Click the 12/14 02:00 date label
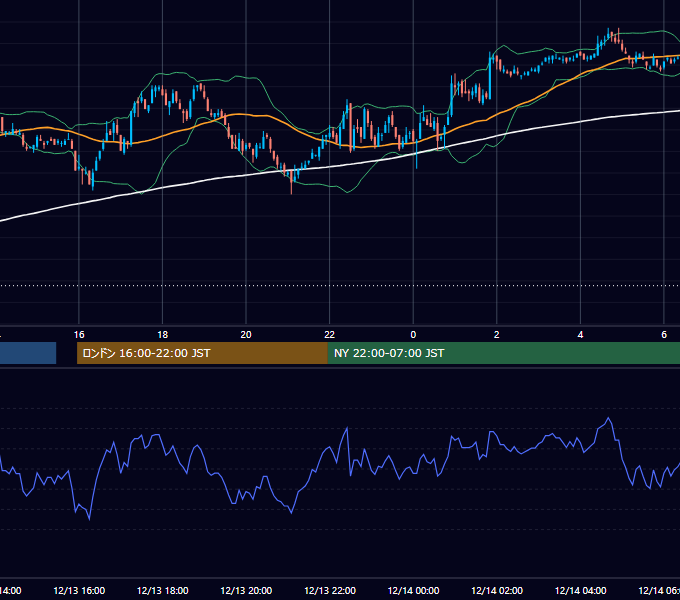Image resolution: width=680 pixels, height=600 pixels. pos(497,591)
